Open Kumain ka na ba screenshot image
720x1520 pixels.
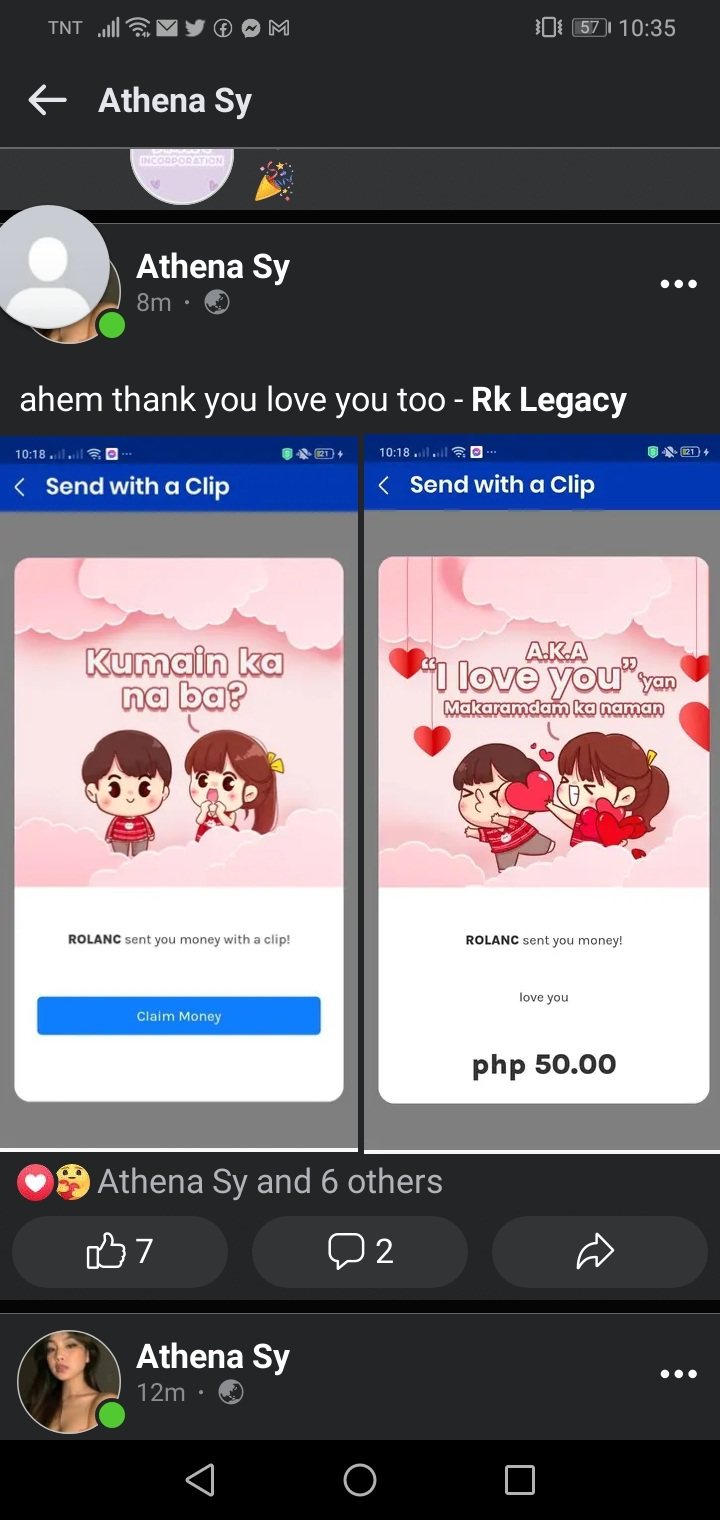(x=179, y=792)
